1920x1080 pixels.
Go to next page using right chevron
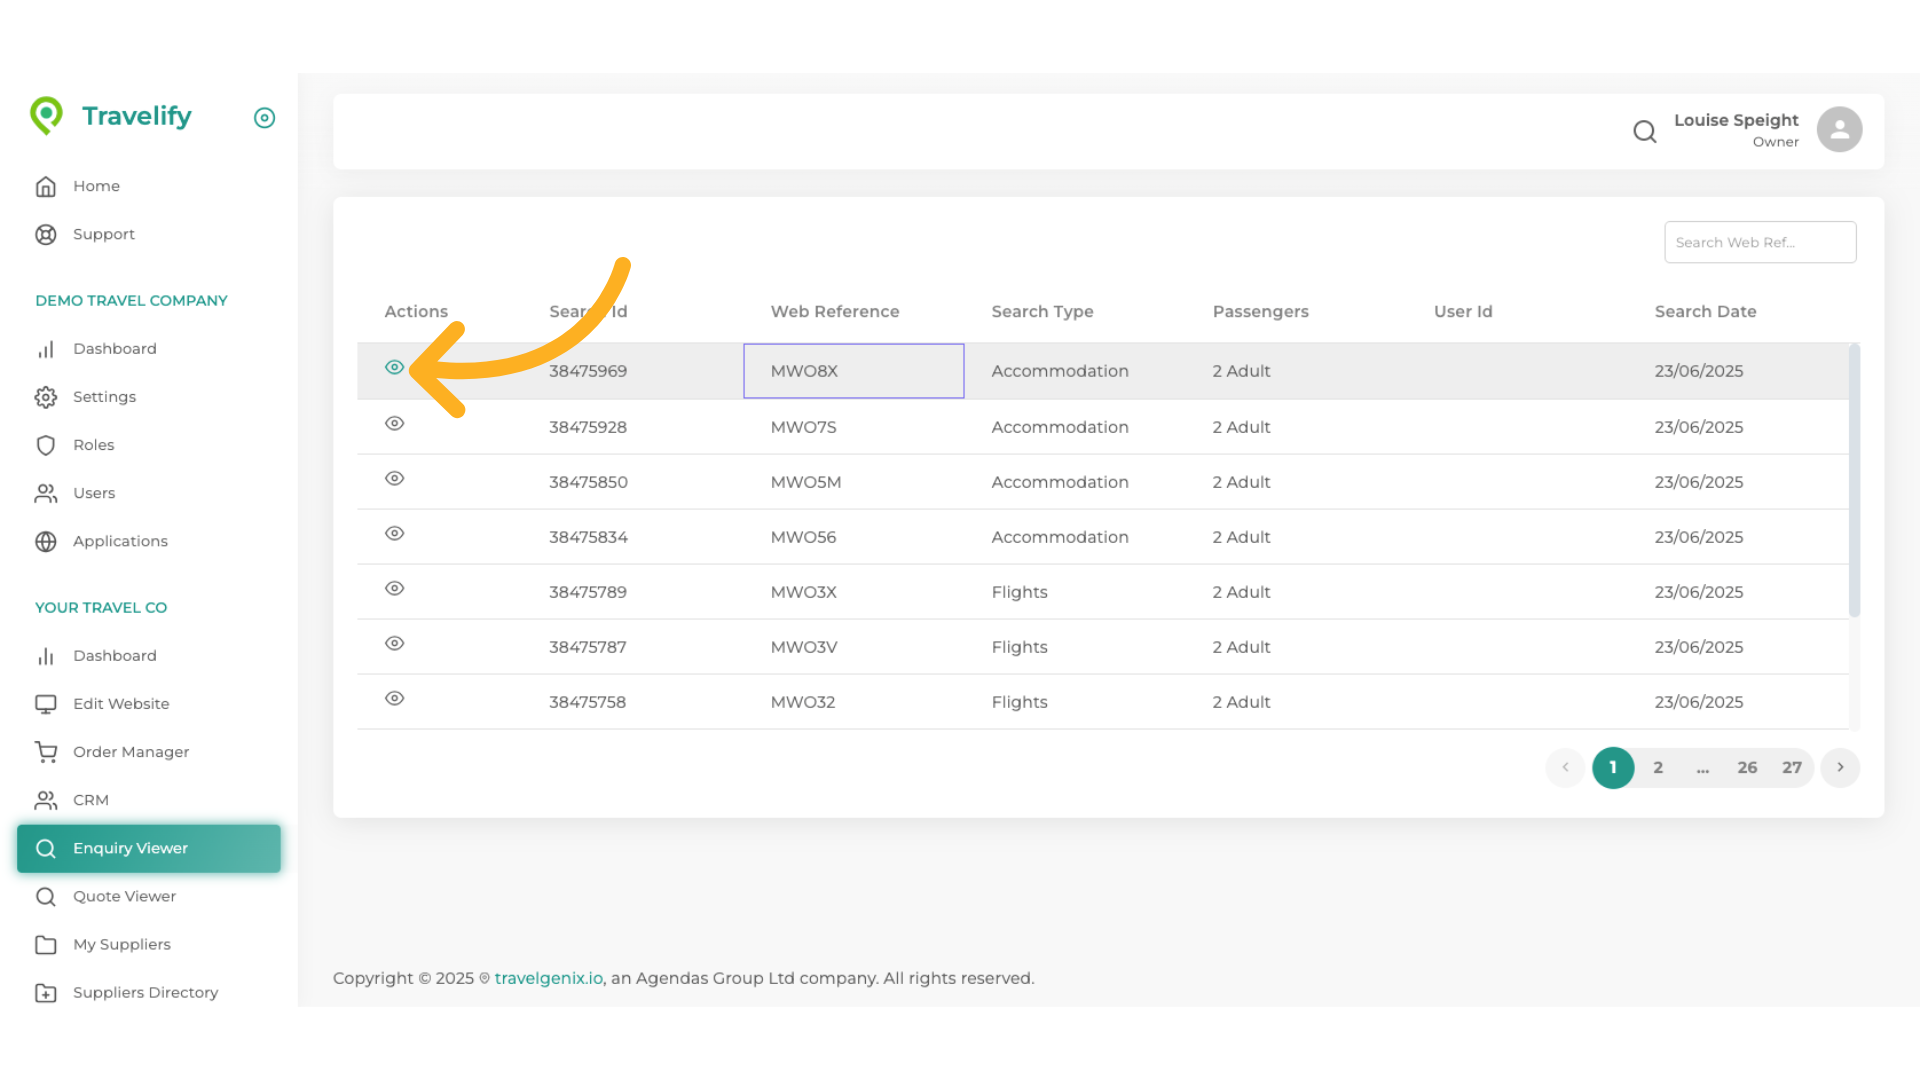coord(1839,768)
